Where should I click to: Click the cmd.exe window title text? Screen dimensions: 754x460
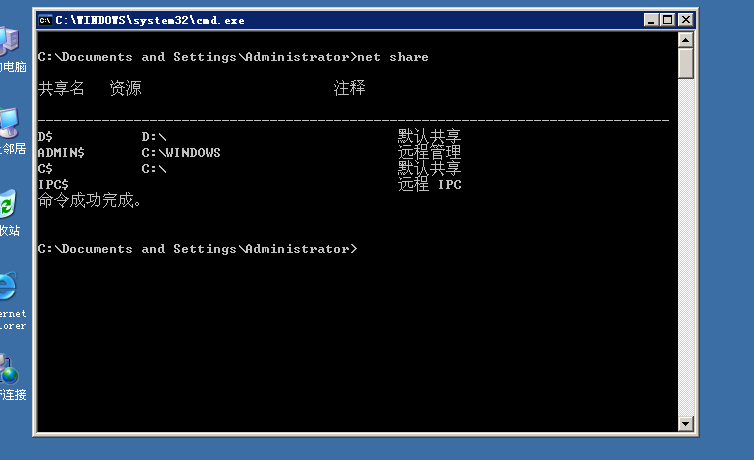click(x=150, y=20)
